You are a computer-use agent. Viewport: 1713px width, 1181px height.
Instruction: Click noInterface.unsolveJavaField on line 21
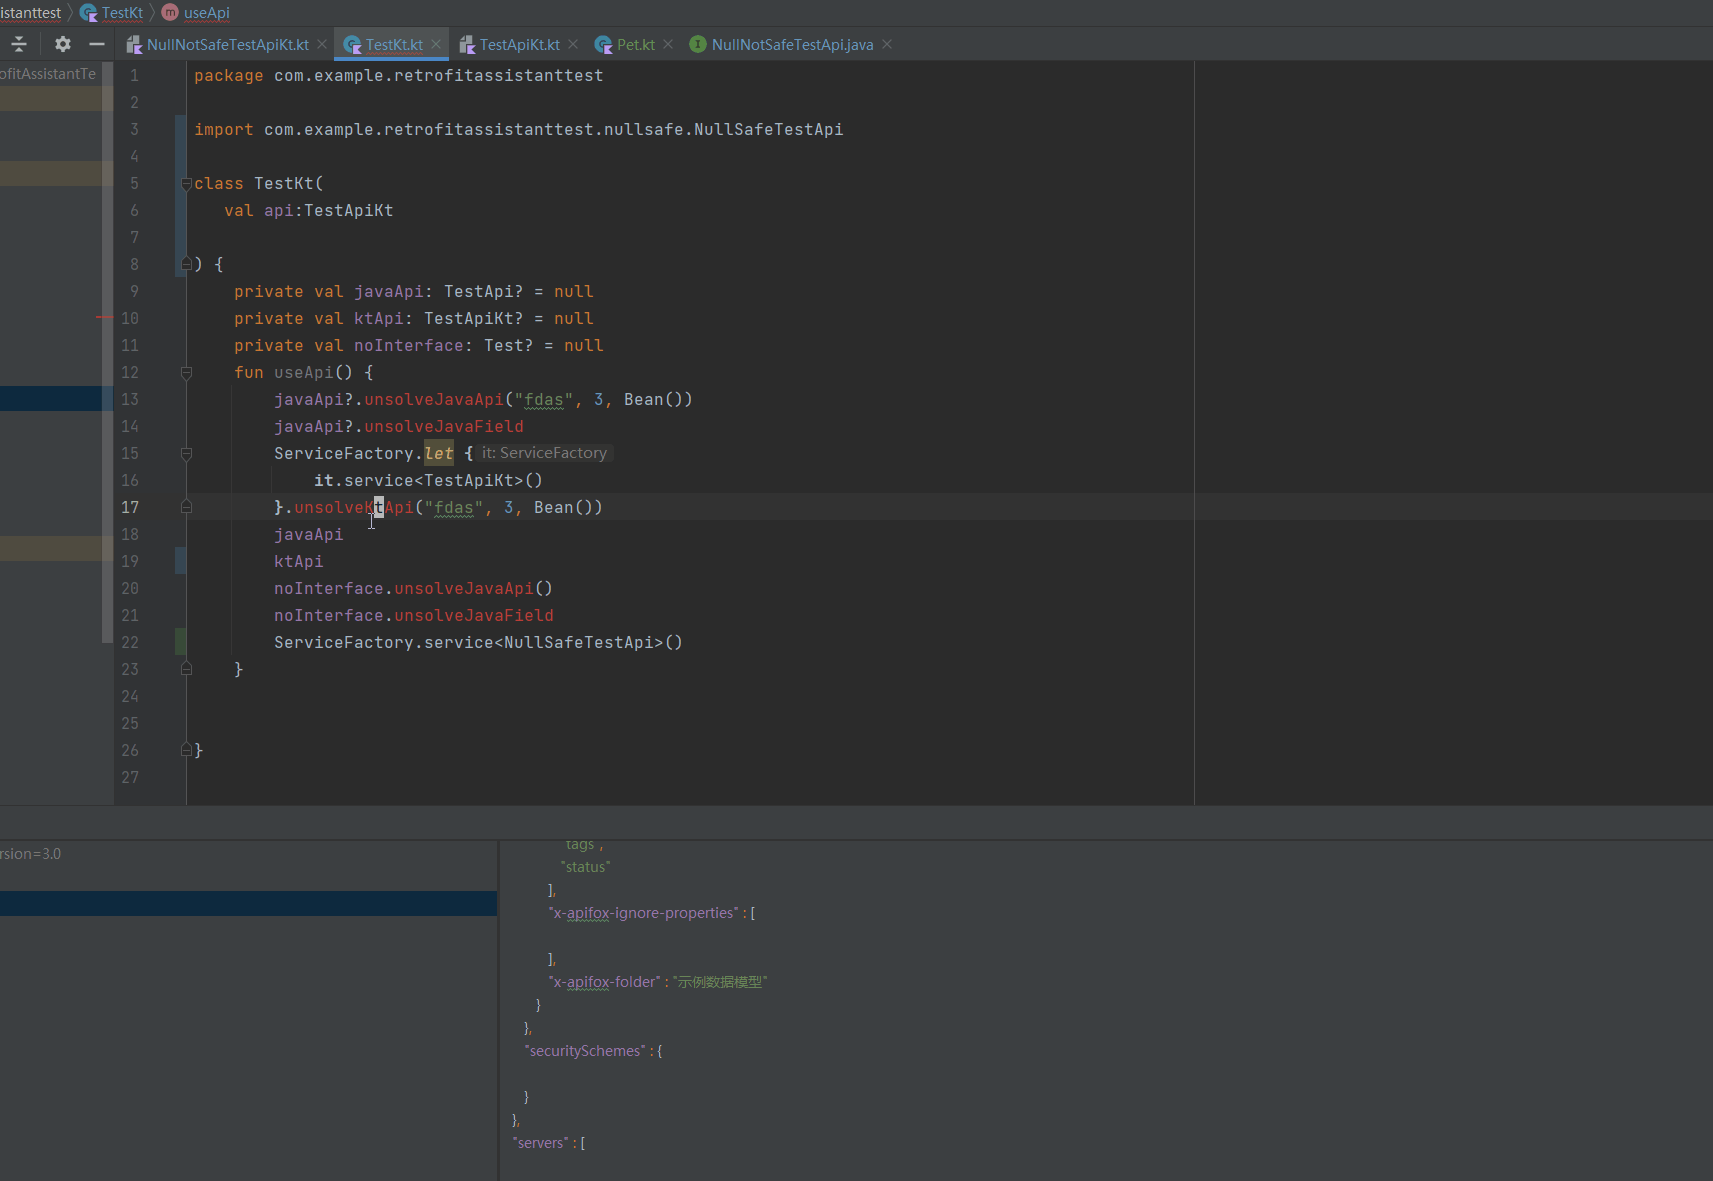(x=414, y=616)
